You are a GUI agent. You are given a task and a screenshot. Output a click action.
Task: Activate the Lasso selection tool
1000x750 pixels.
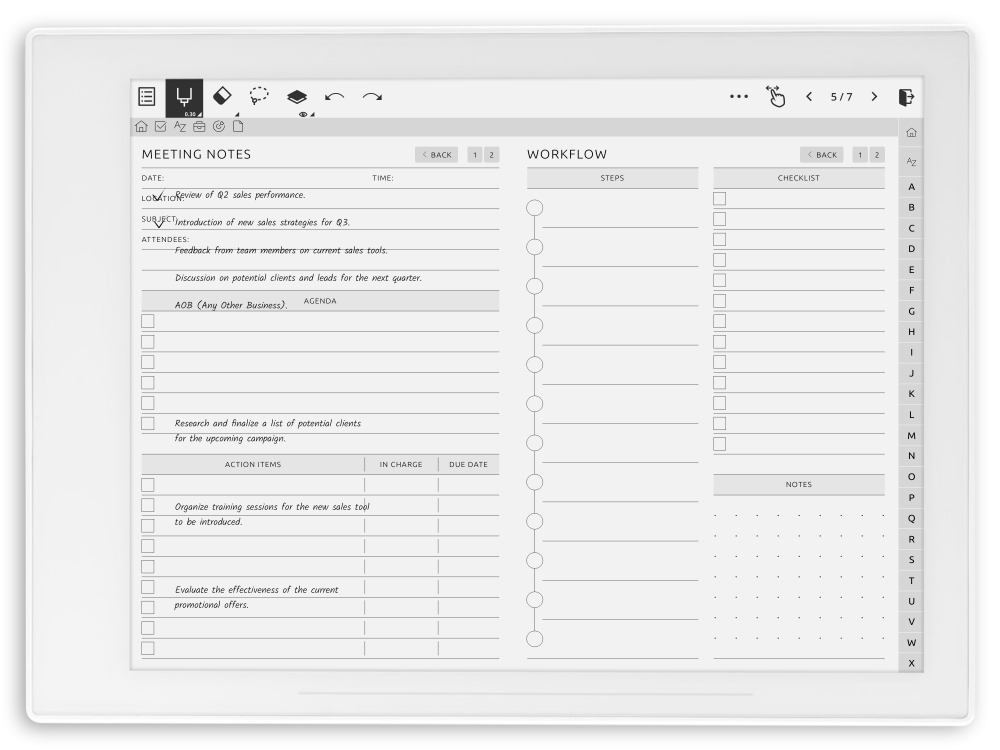(x=259, y=95)
